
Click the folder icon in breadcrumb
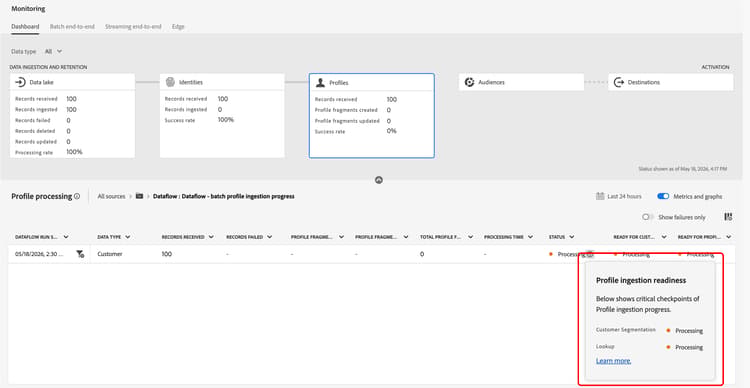click(x=139, y=196)
